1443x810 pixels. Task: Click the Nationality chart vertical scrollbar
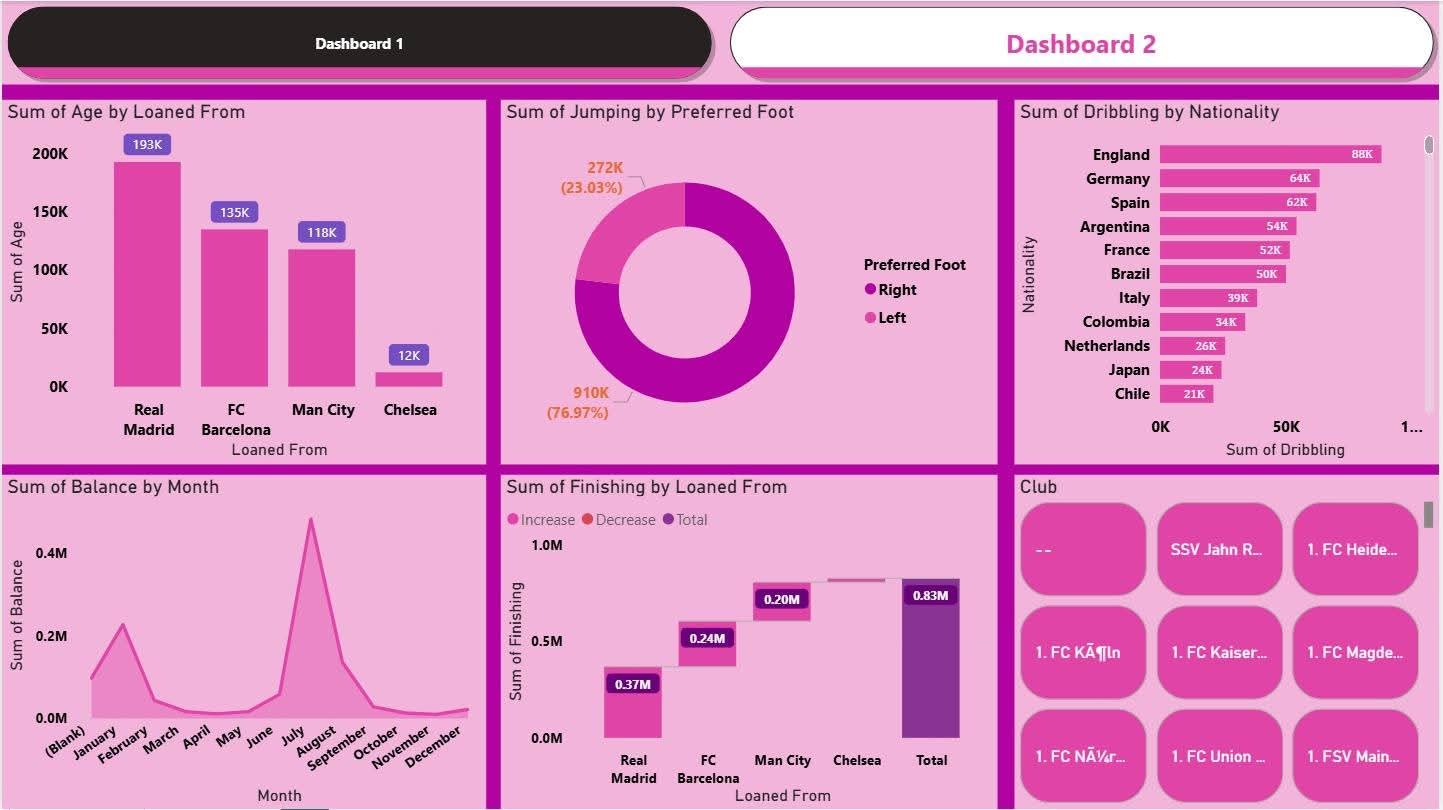click(1429, 147)
